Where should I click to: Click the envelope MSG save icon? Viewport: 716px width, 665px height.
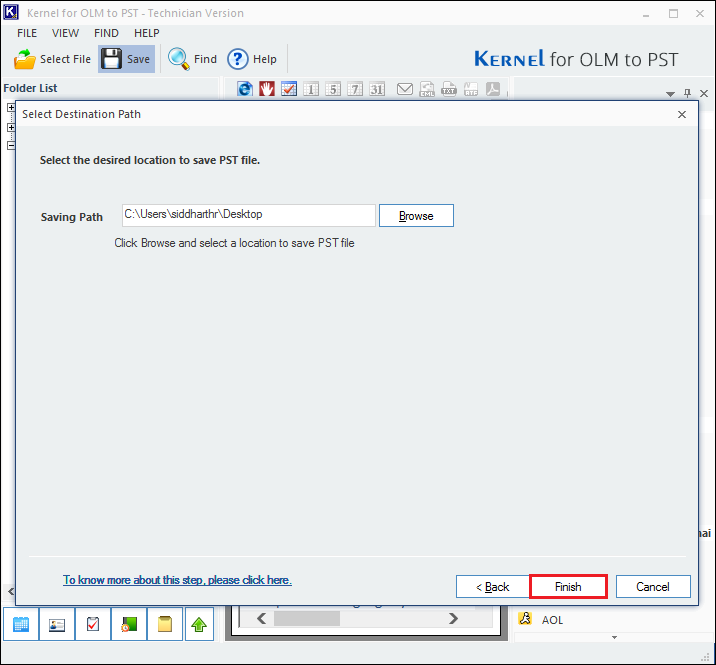tap(405, 89)
